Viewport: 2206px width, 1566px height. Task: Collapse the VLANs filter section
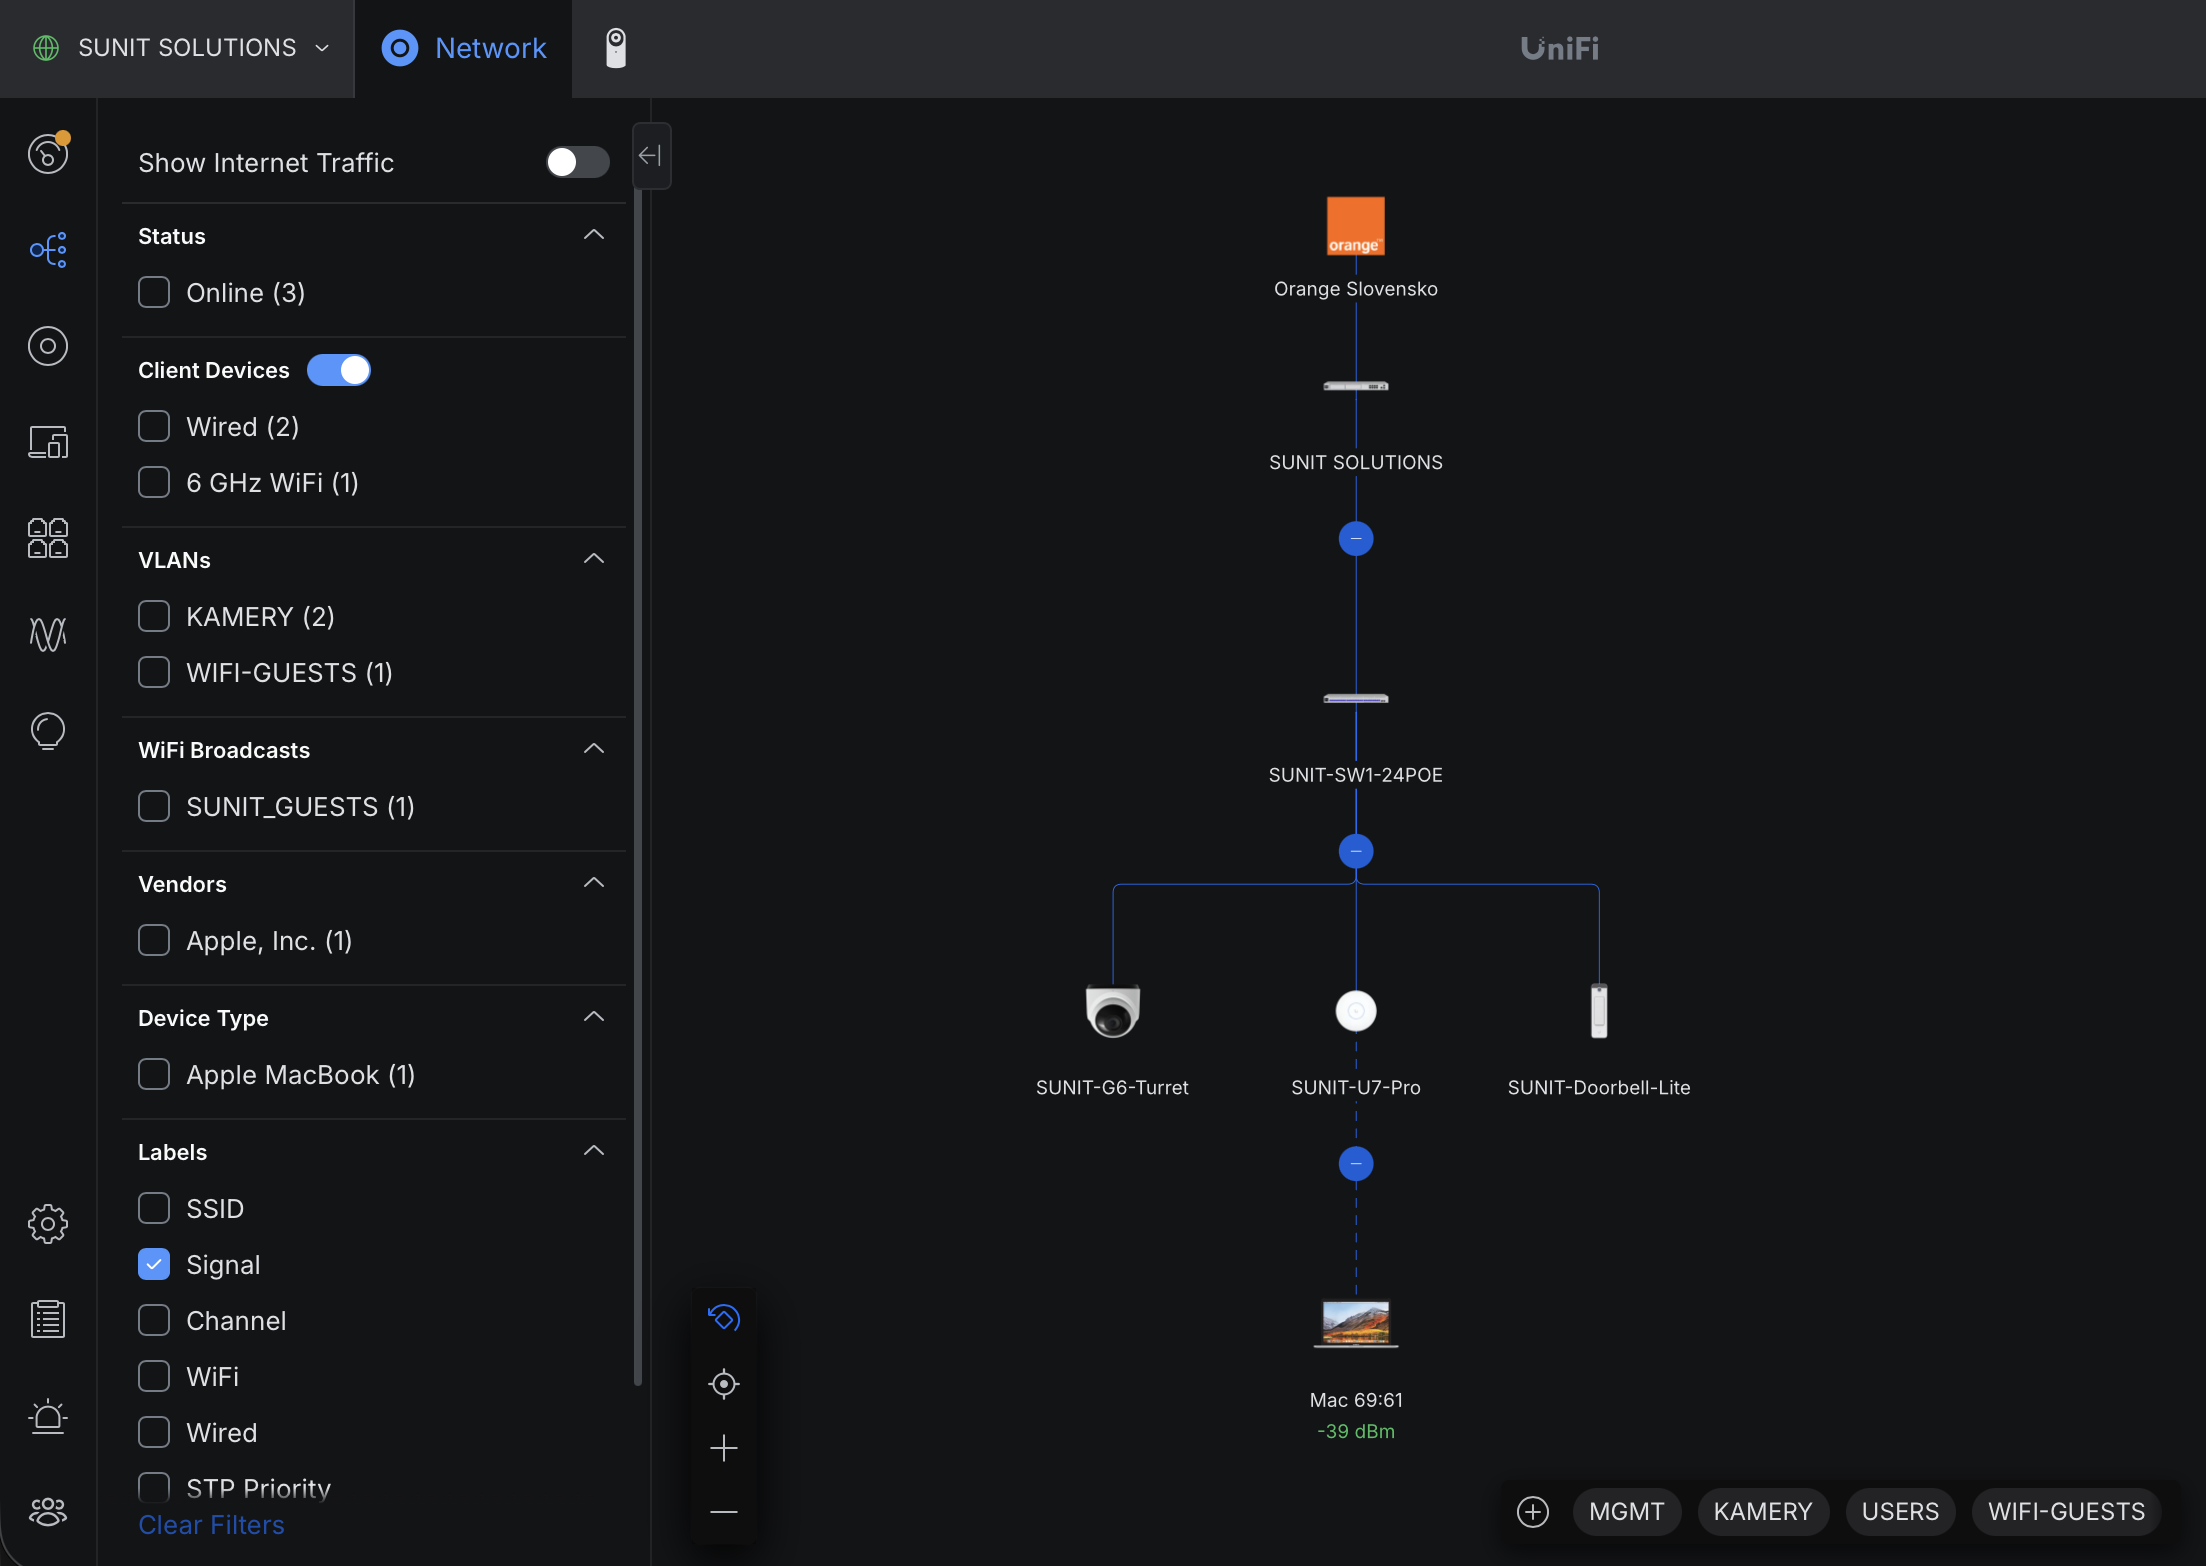coord(593,559)
